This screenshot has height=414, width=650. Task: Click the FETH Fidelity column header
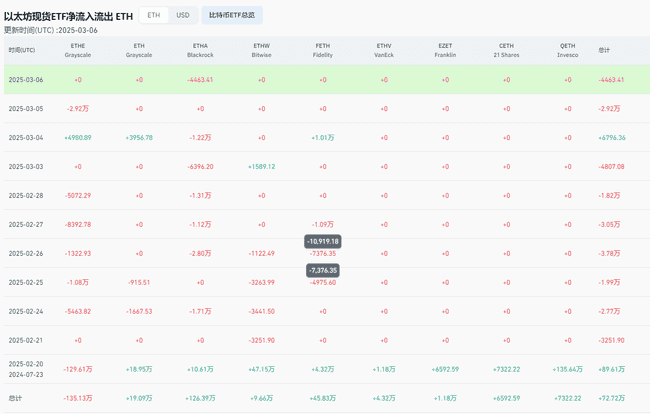coord(323,50)
